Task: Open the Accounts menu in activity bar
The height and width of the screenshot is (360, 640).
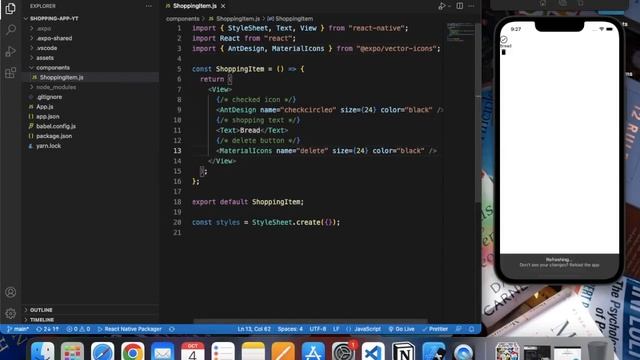Action: [11, 292]
